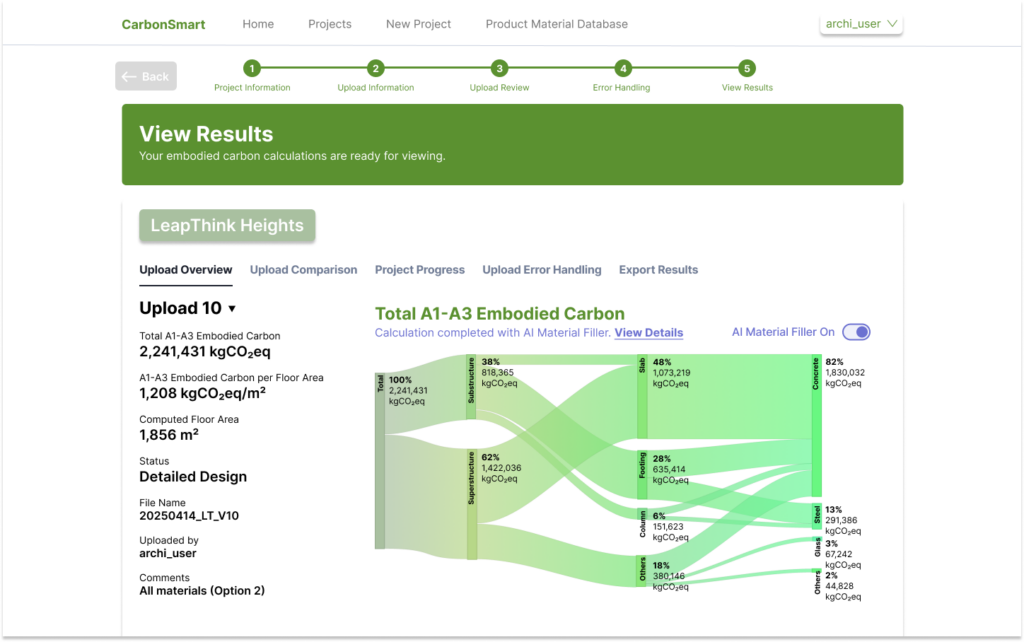Click the Steel node to highlight its flows
This screenshot has height=642, width=1024.
click(817, 518)
